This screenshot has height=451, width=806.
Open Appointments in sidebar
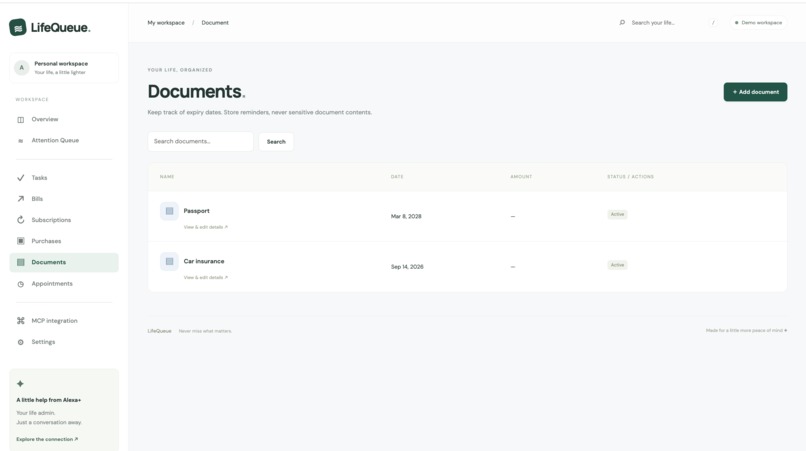pos(64,284)
